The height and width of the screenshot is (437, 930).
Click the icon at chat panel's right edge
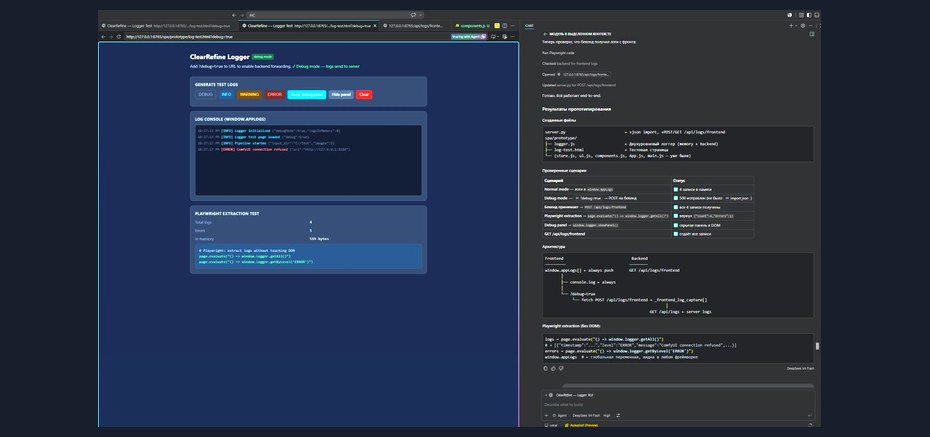pyautogui.click(x=812, y=34)
